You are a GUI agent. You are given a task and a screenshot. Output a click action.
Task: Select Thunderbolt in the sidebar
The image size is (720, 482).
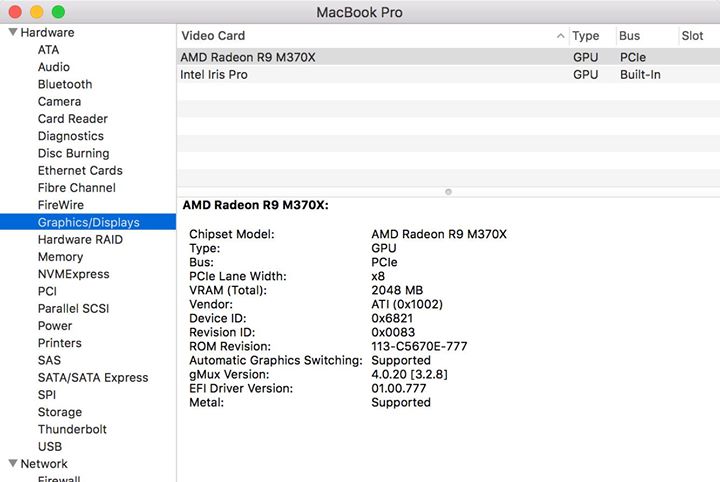point(72,429)
